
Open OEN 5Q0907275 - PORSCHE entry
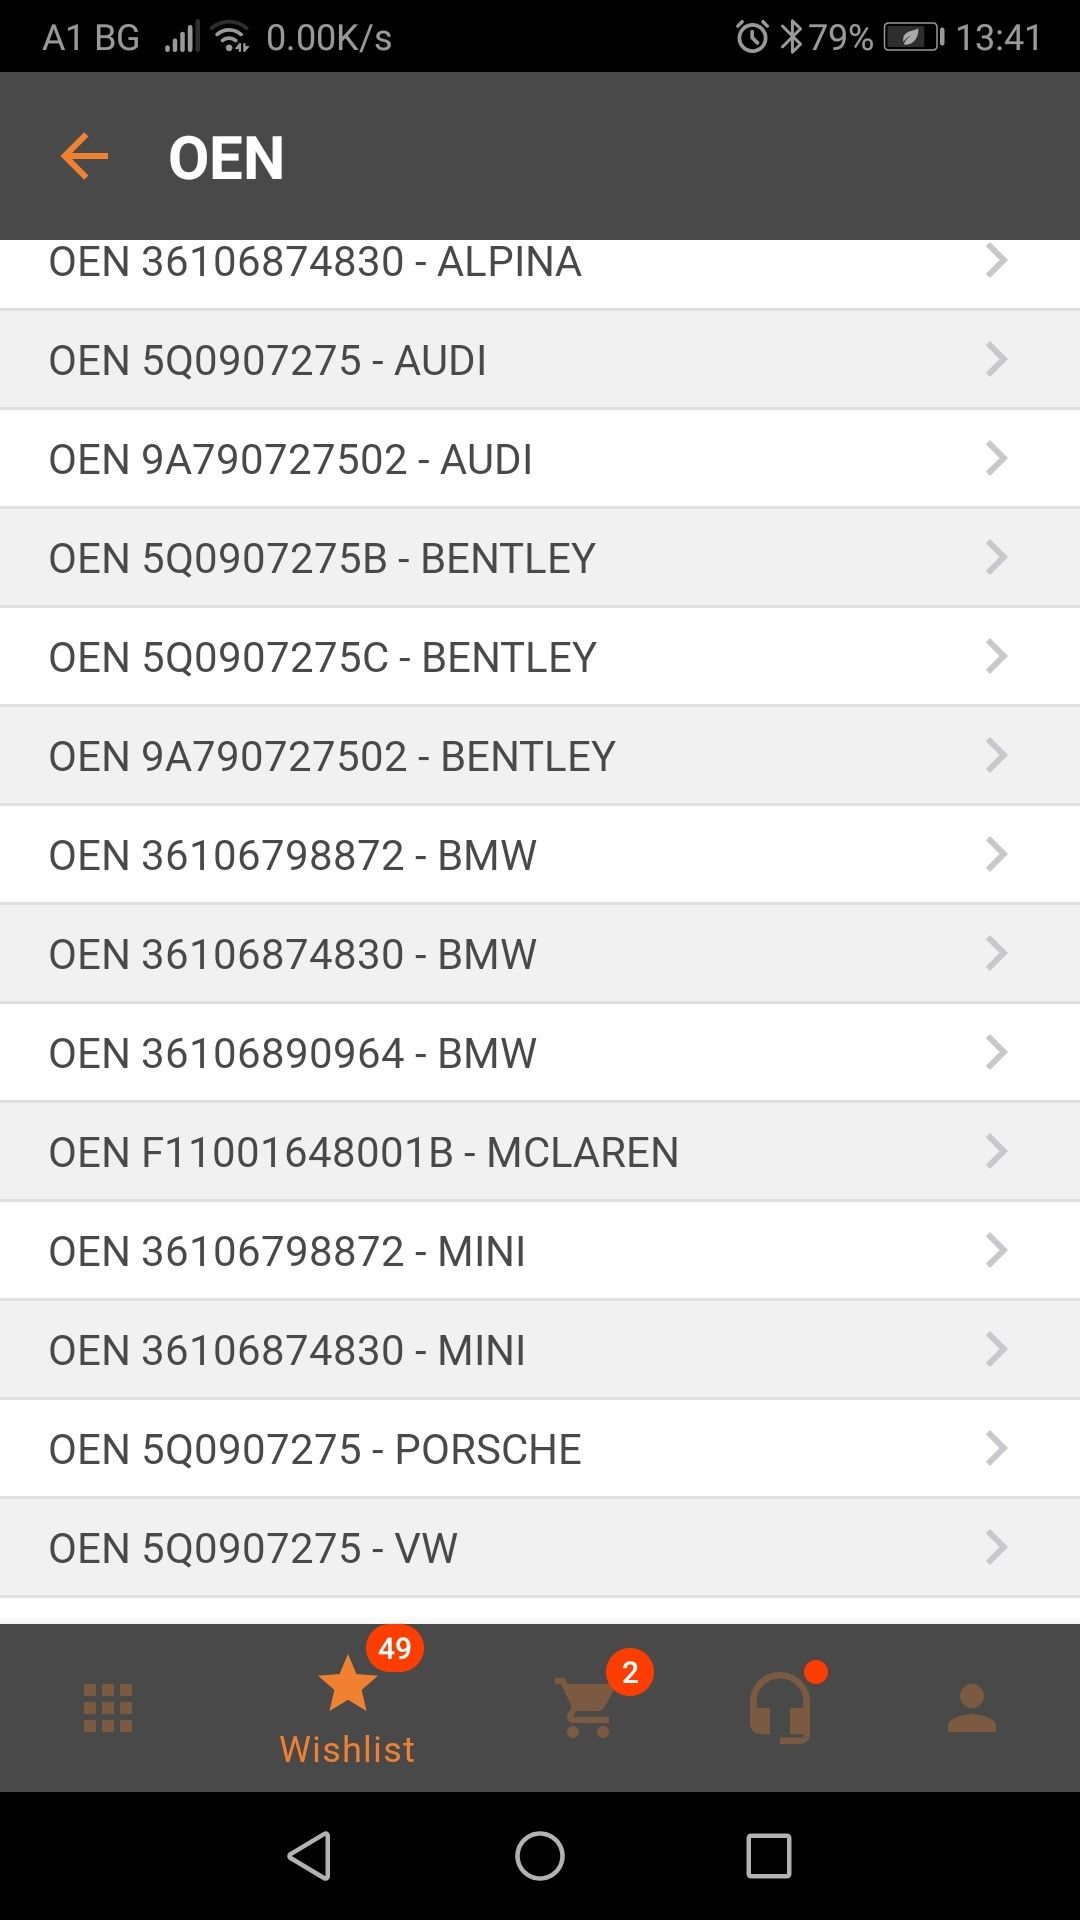540,1449
